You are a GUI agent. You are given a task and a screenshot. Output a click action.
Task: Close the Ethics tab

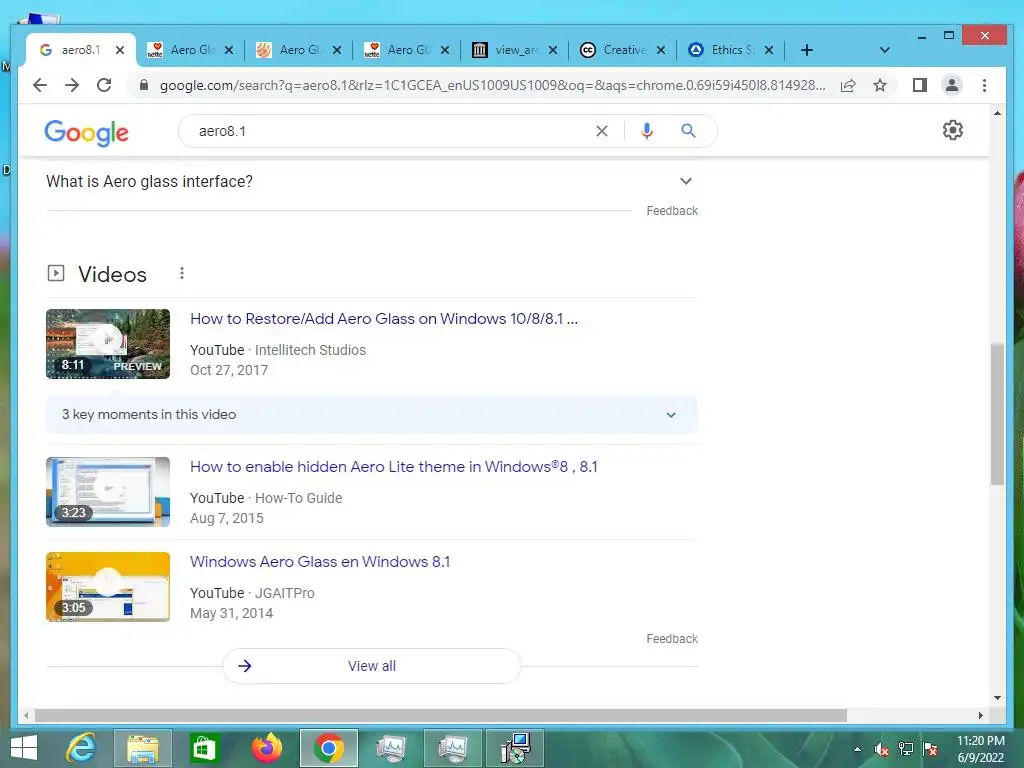[x=769, y=50]
